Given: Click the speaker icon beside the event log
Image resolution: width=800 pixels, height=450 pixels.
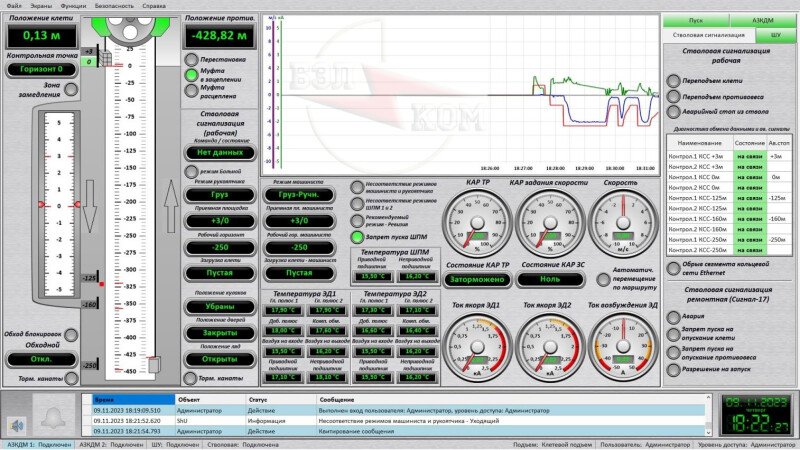Looking at the screenshot, I should click(14, 411).
